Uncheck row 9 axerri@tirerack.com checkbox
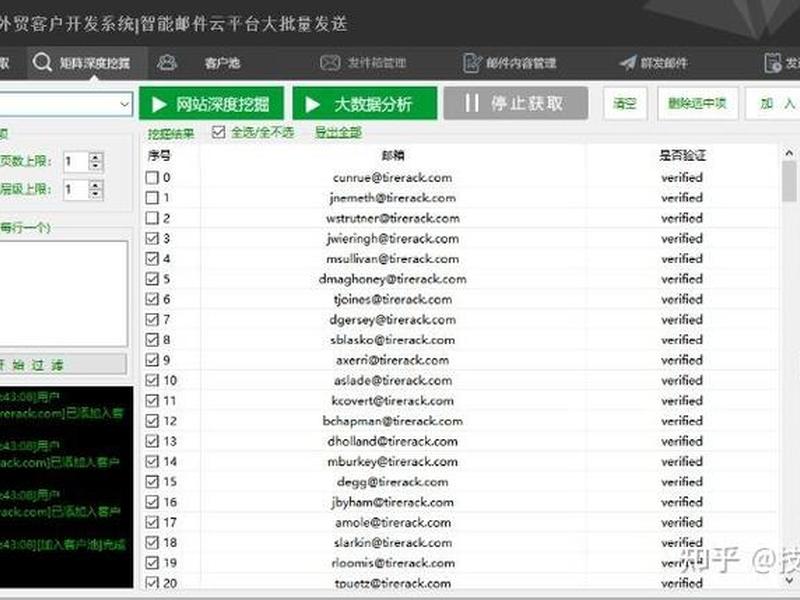 click(152, 360)
